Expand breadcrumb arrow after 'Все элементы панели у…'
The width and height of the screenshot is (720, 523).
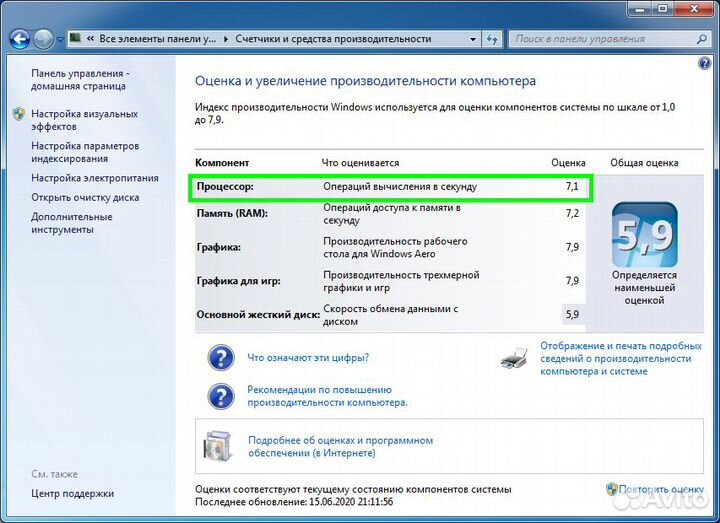point(225,39)
